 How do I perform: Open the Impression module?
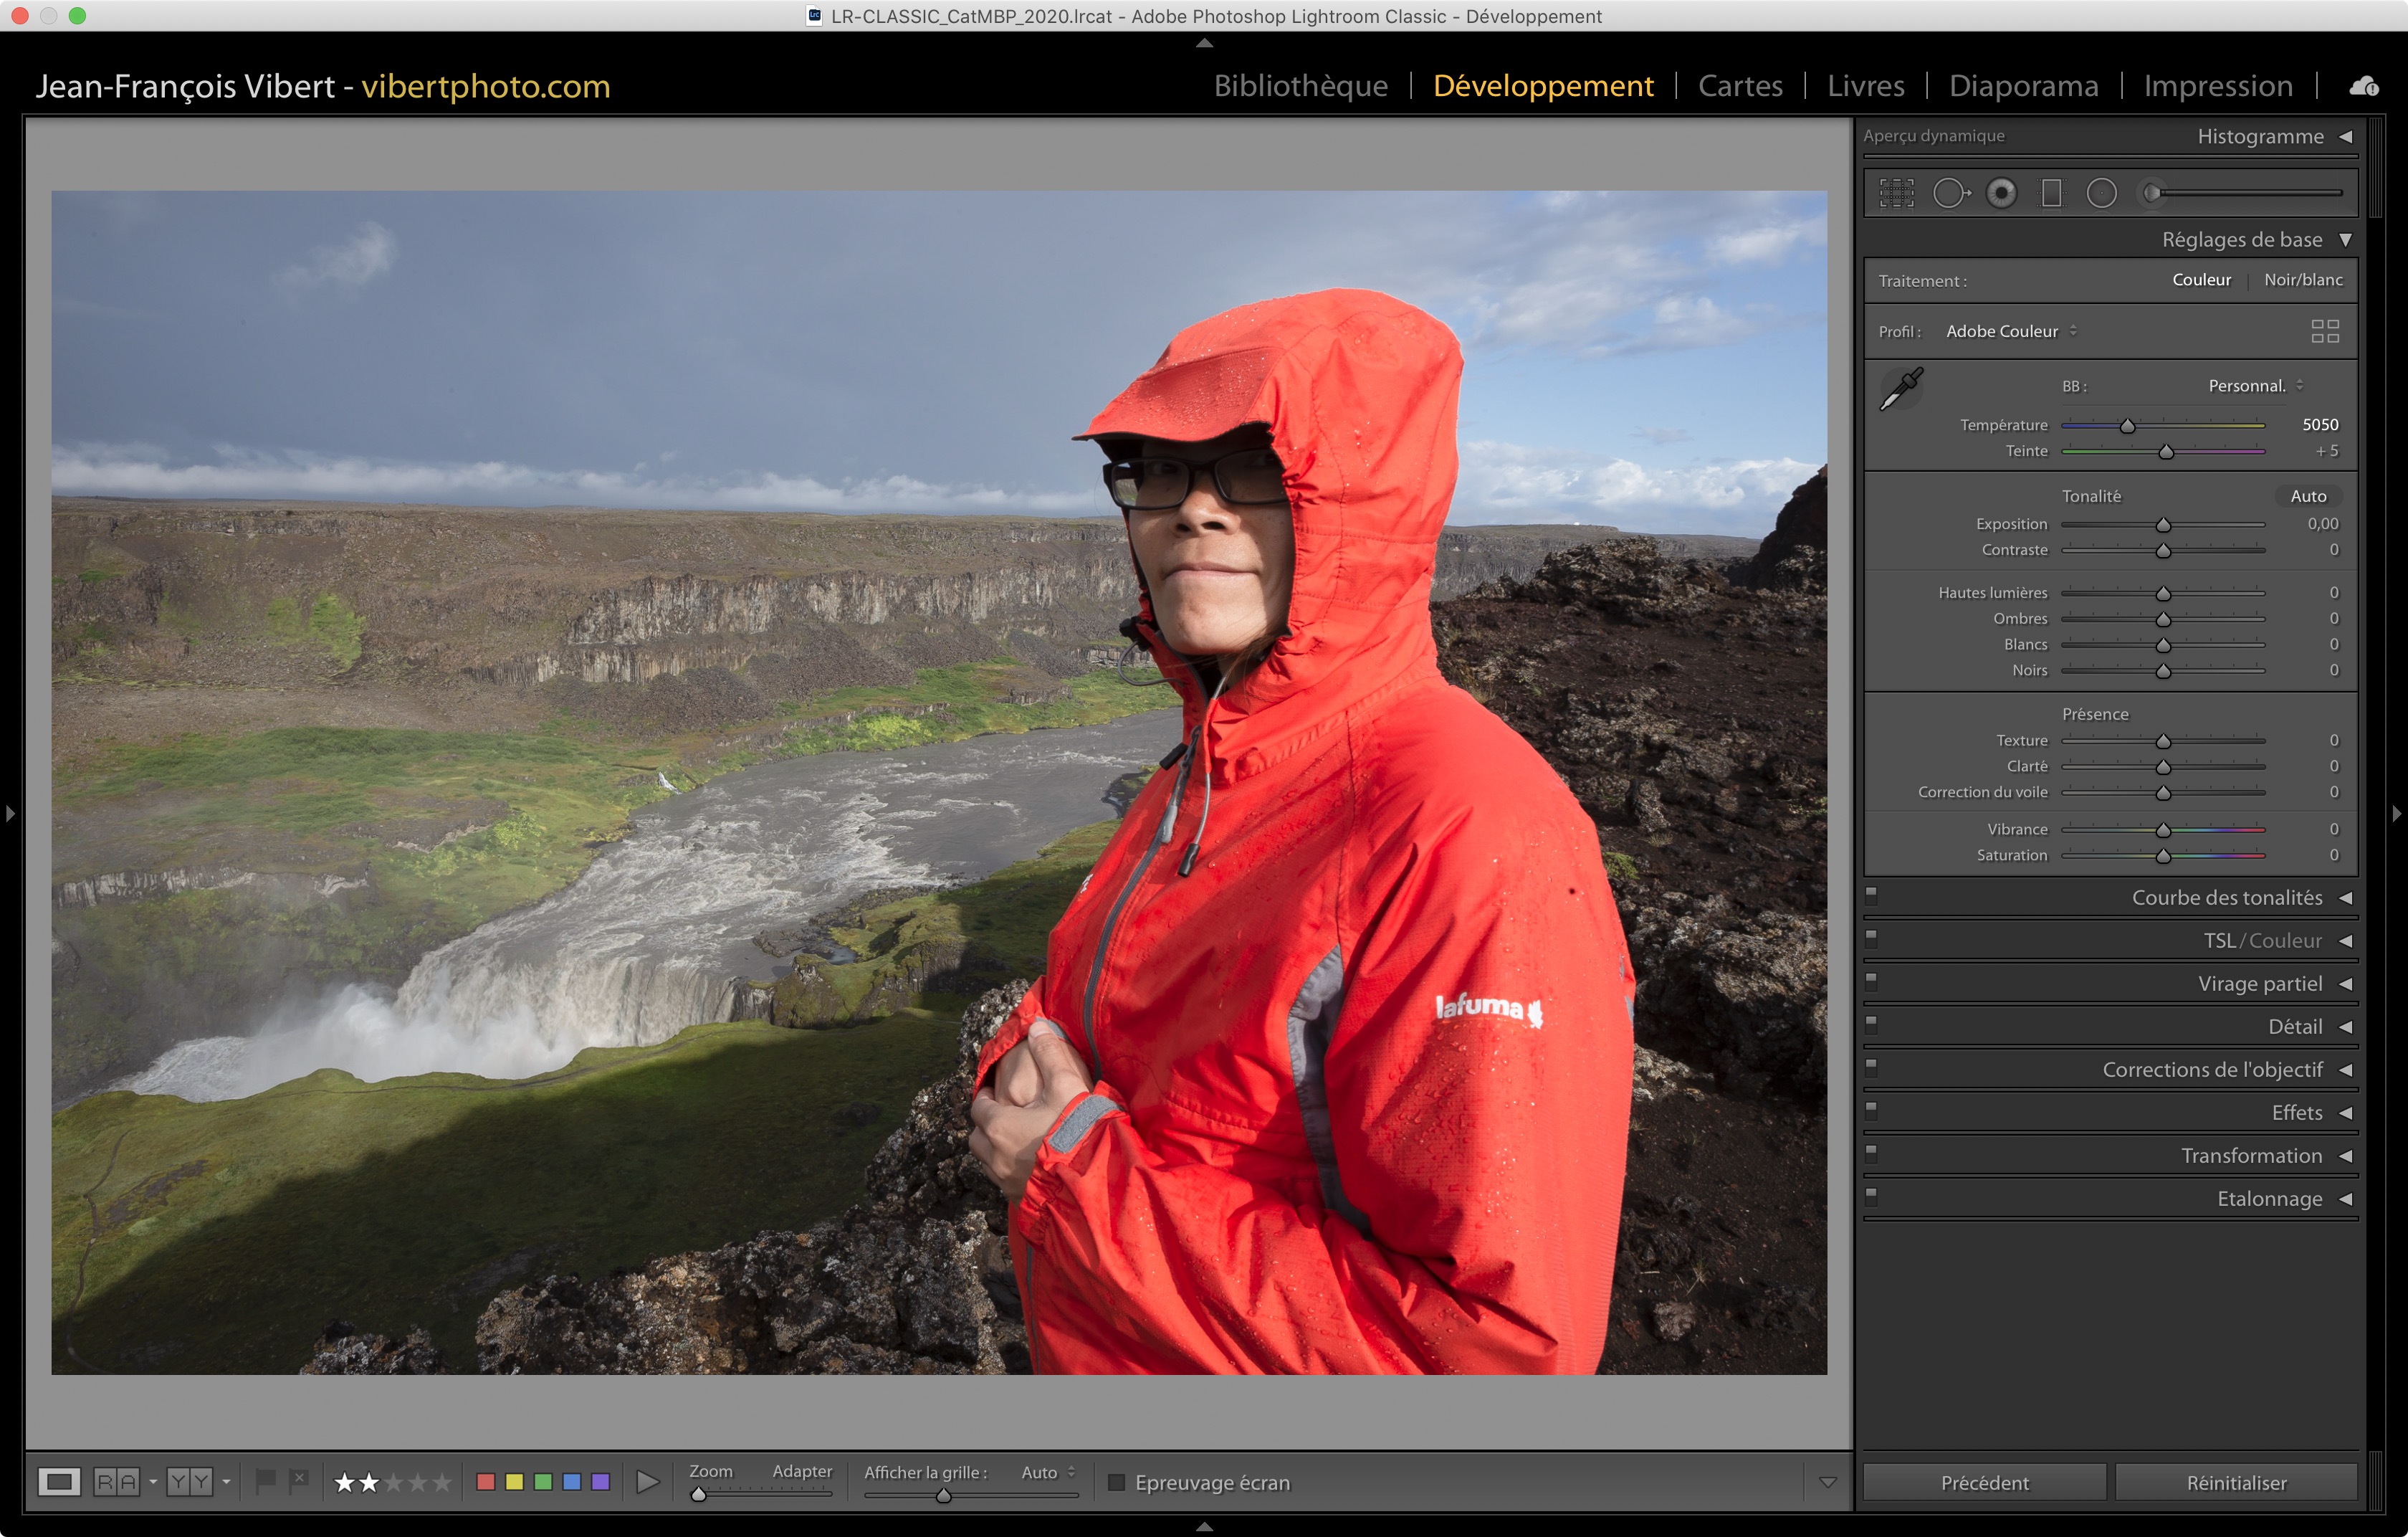(2217, 86)
